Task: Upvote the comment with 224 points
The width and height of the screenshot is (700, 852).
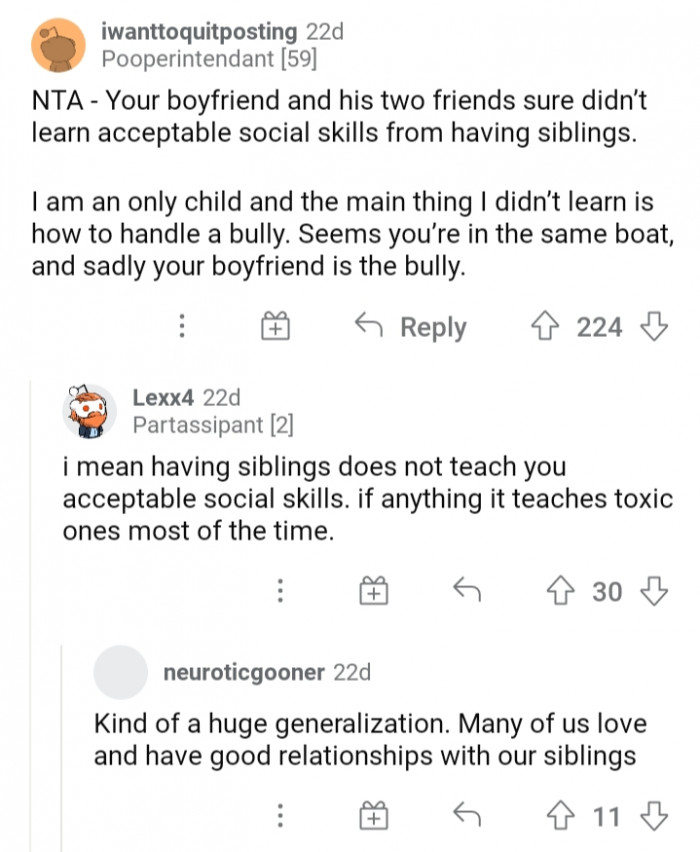Action: click(x=544, y=327)
